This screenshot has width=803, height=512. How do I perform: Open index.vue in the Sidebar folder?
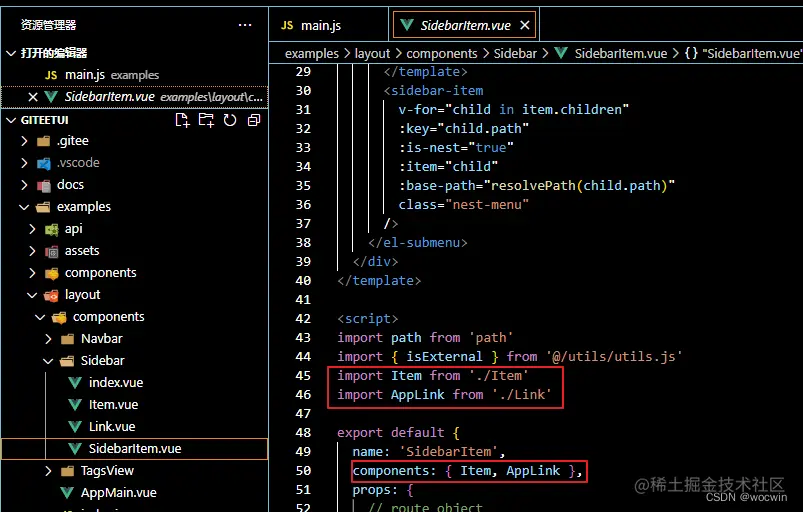116,382
